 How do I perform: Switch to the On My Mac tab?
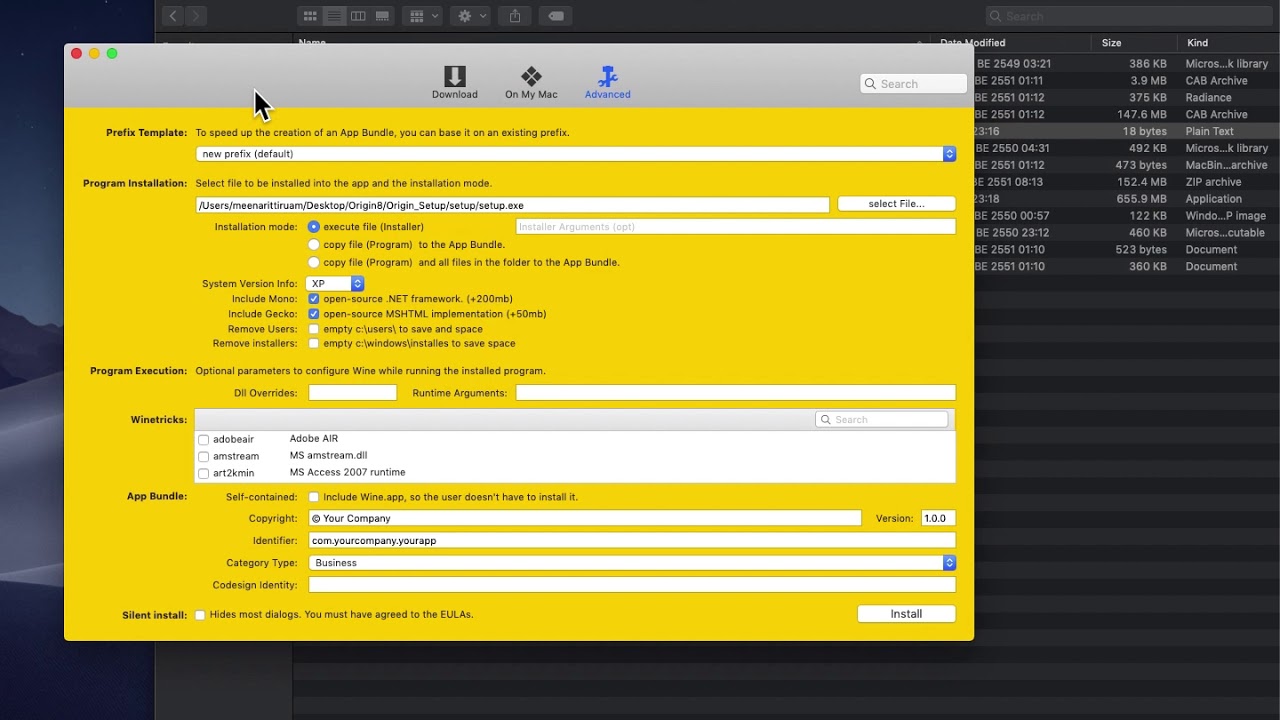tap(531, 82)
